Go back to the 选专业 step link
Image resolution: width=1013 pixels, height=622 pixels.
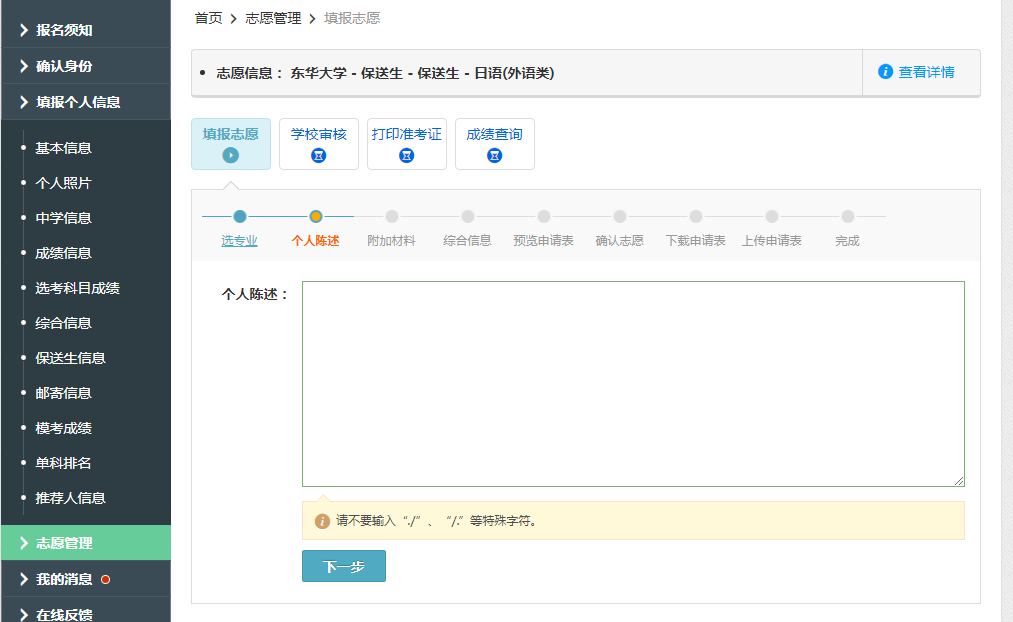point(239,241)
